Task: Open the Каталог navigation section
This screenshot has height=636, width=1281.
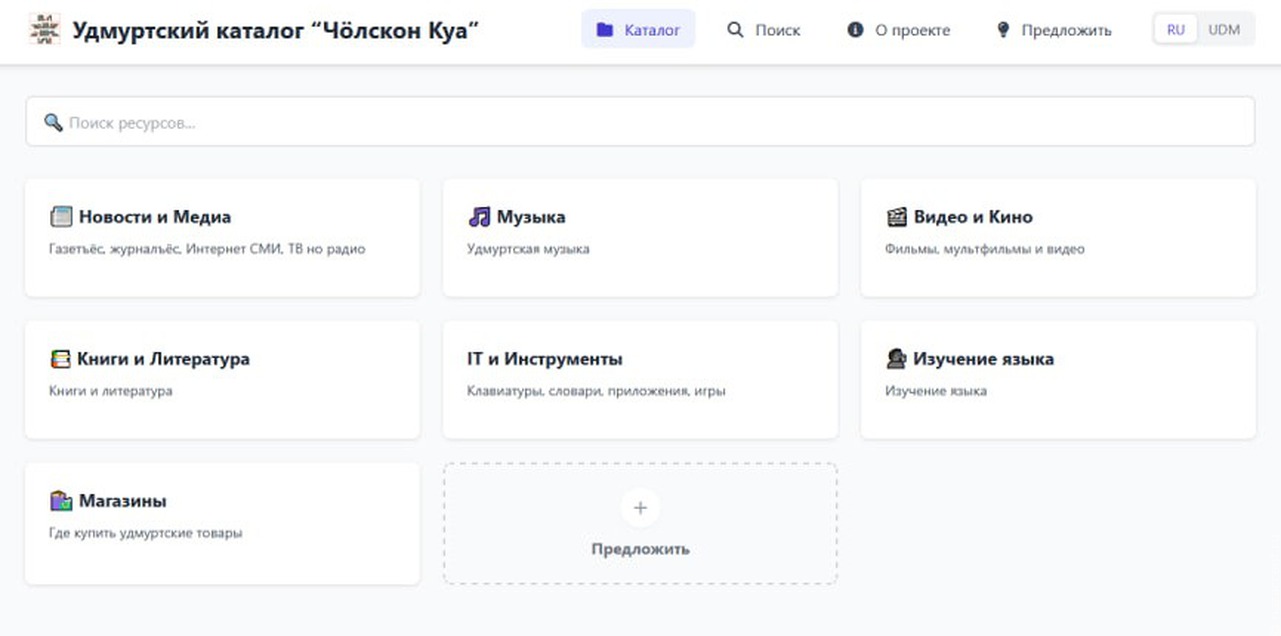Action: point(638,30)
